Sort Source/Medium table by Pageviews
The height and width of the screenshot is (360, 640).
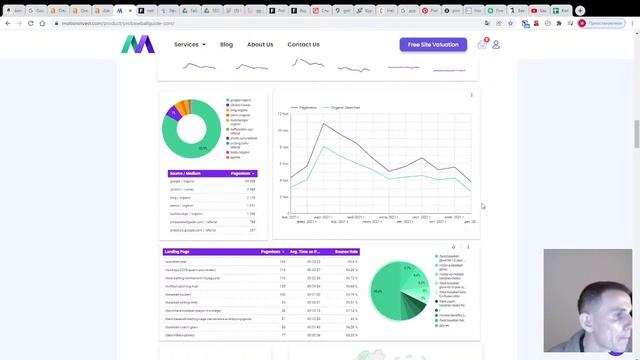[x=242, y=173]
